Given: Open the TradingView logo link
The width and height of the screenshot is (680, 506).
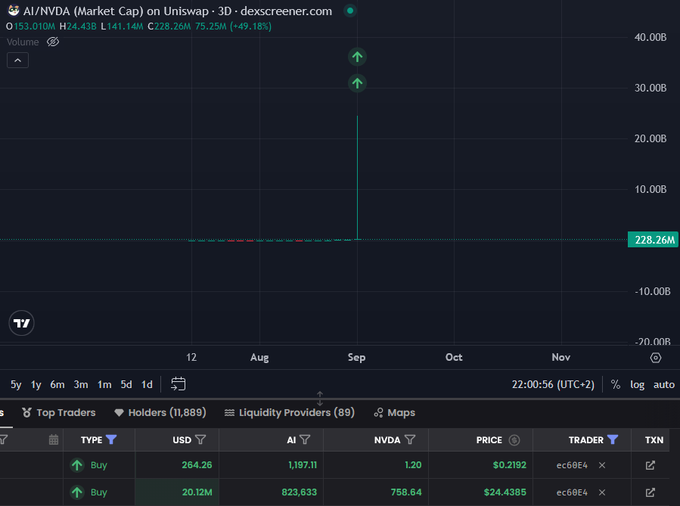Looking at the screenshot, I should pyautogui.click(x=21, y=323).
